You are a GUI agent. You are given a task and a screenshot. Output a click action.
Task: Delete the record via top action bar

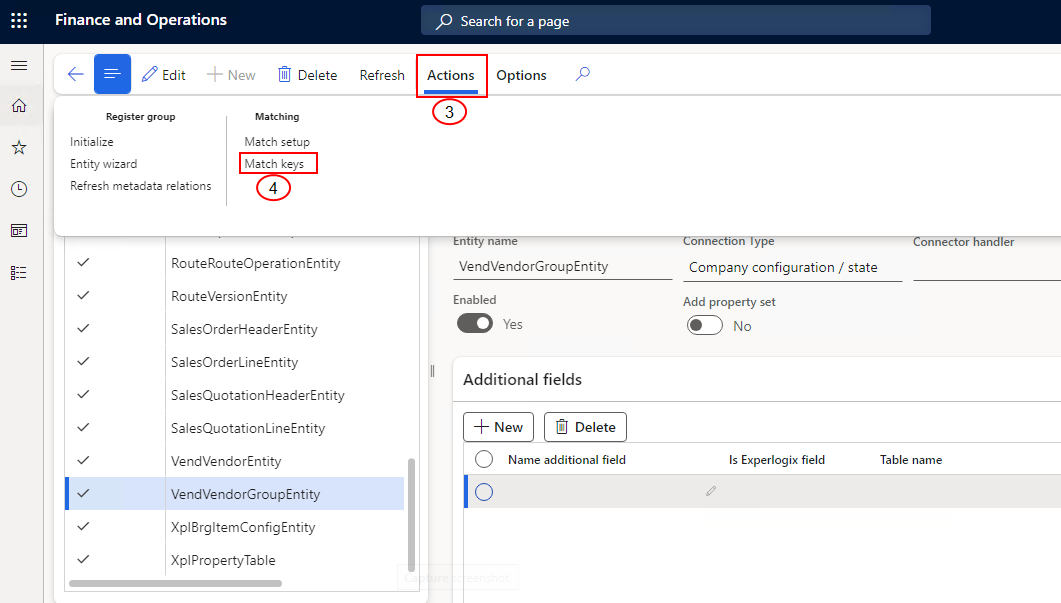[307, 75]
